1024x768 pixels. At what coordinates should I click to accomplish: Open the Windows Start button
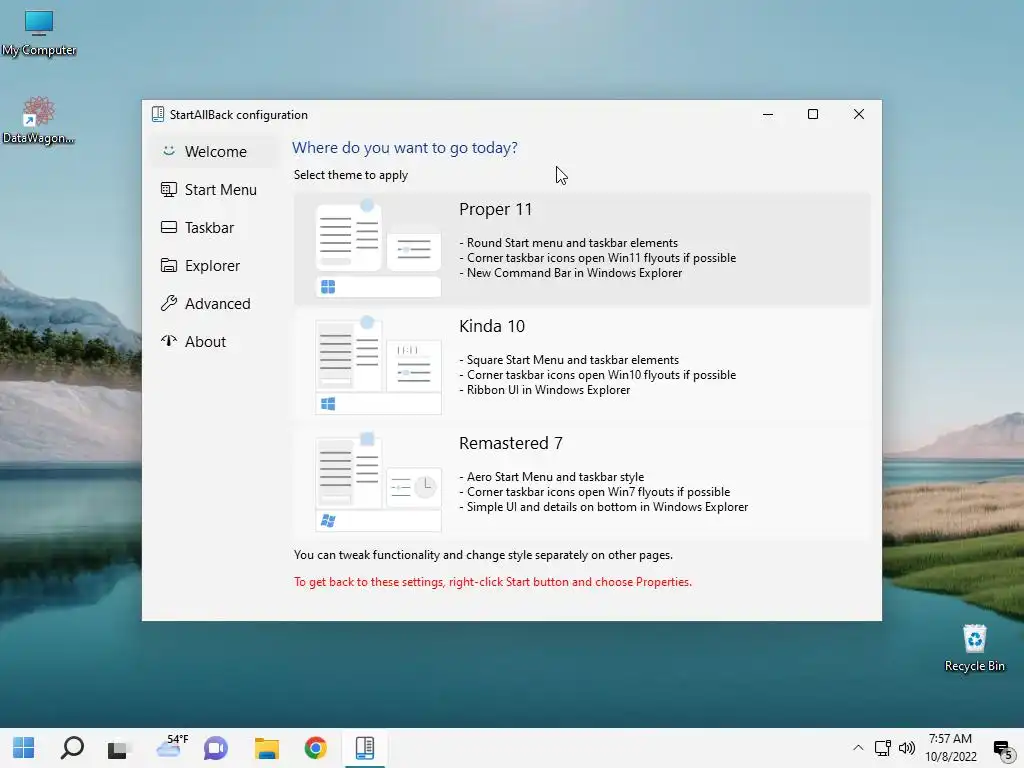(x=24, y=748)
